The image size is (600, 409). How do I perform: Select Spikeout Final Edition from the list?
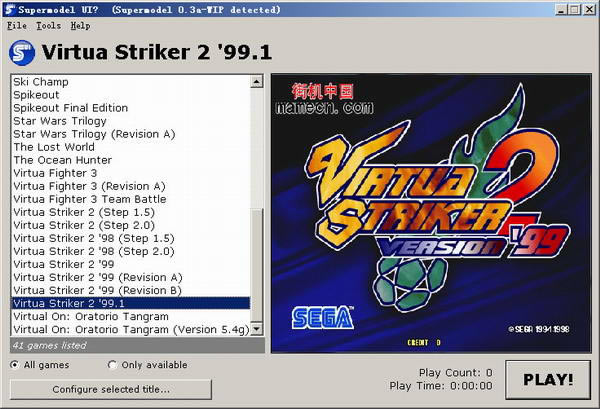coord(70,107)
